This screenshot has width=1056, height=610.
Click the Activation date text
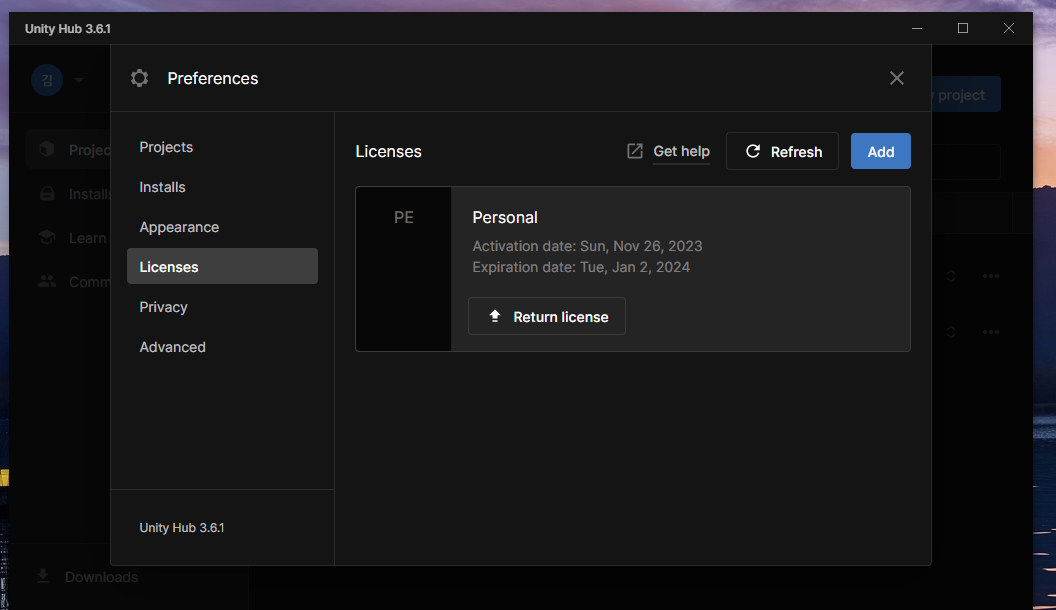click(x=587, y=246)
